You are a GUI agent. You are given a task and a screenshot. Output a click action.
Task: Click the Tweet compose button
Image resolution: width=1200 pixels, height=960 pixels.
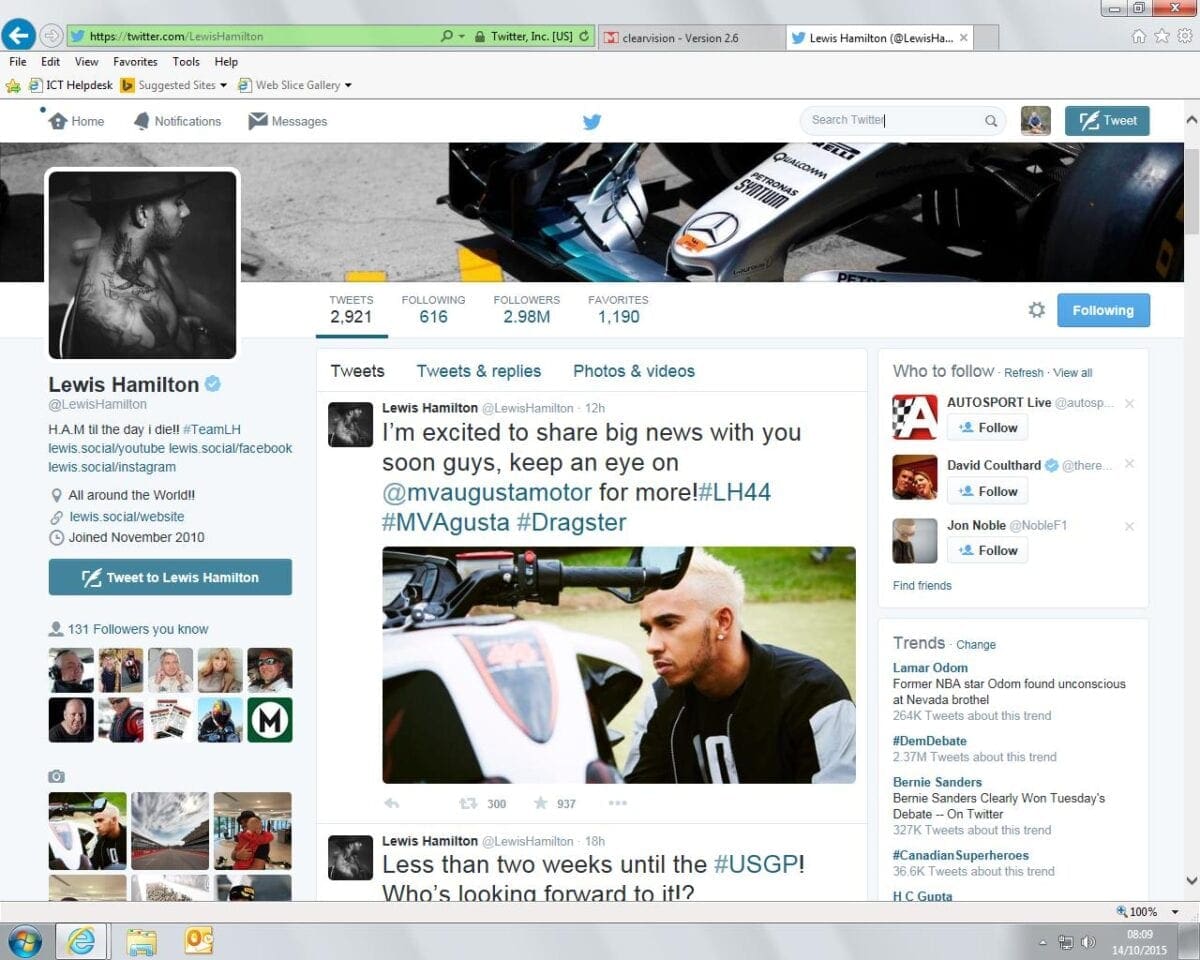coord(1107,121)
